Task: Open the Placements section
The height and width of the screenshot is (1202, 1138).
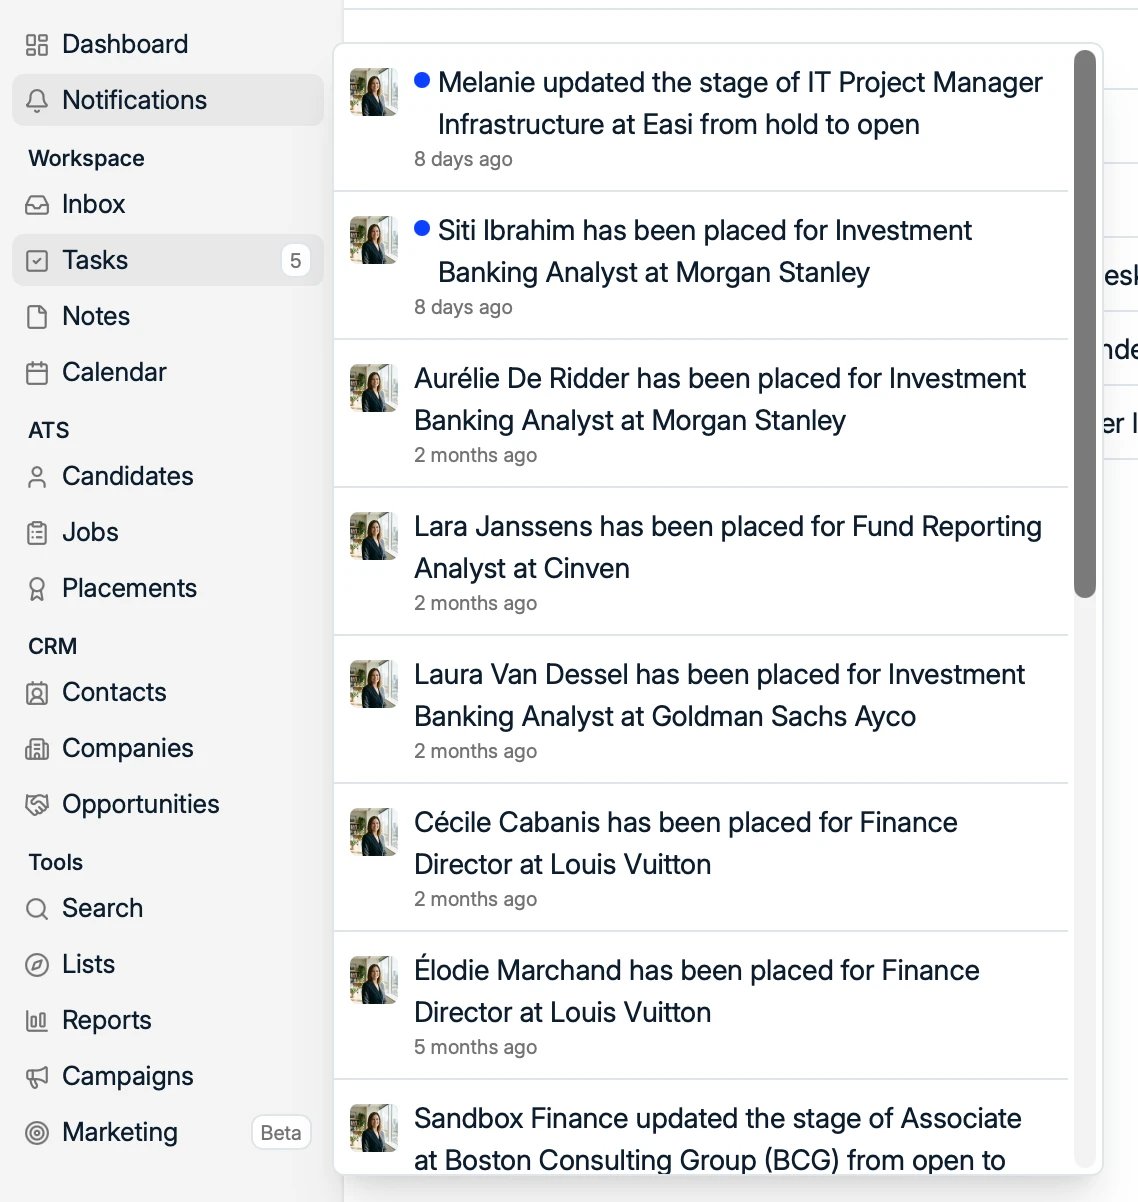Action: (129, 588)
